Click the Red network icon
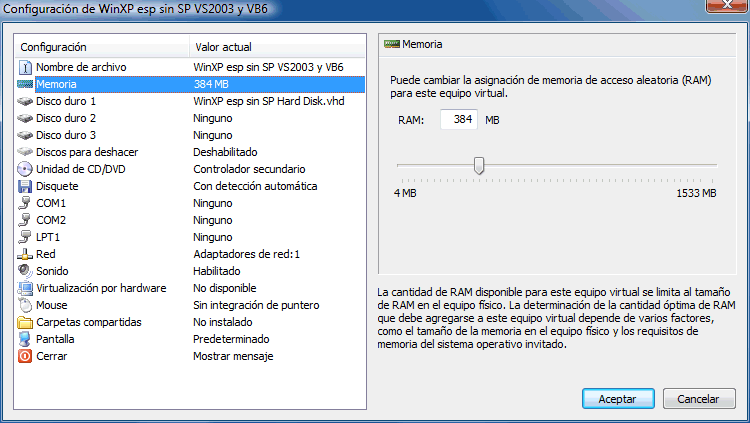The height and width of the screenshot is (423, 750). 25,254
